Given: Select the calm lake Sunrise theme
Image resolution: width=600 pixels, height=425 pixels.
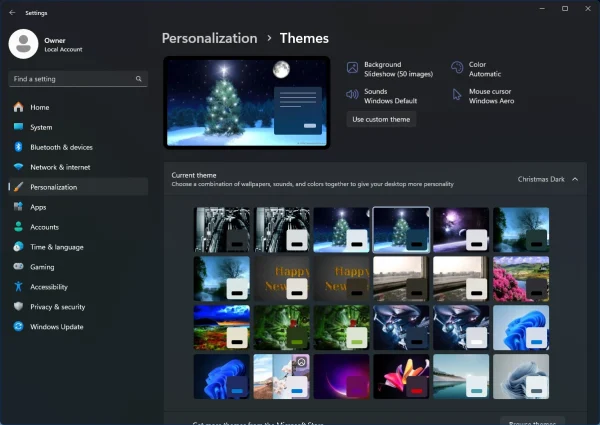Looking at the screenshot, I should point(461,376).
